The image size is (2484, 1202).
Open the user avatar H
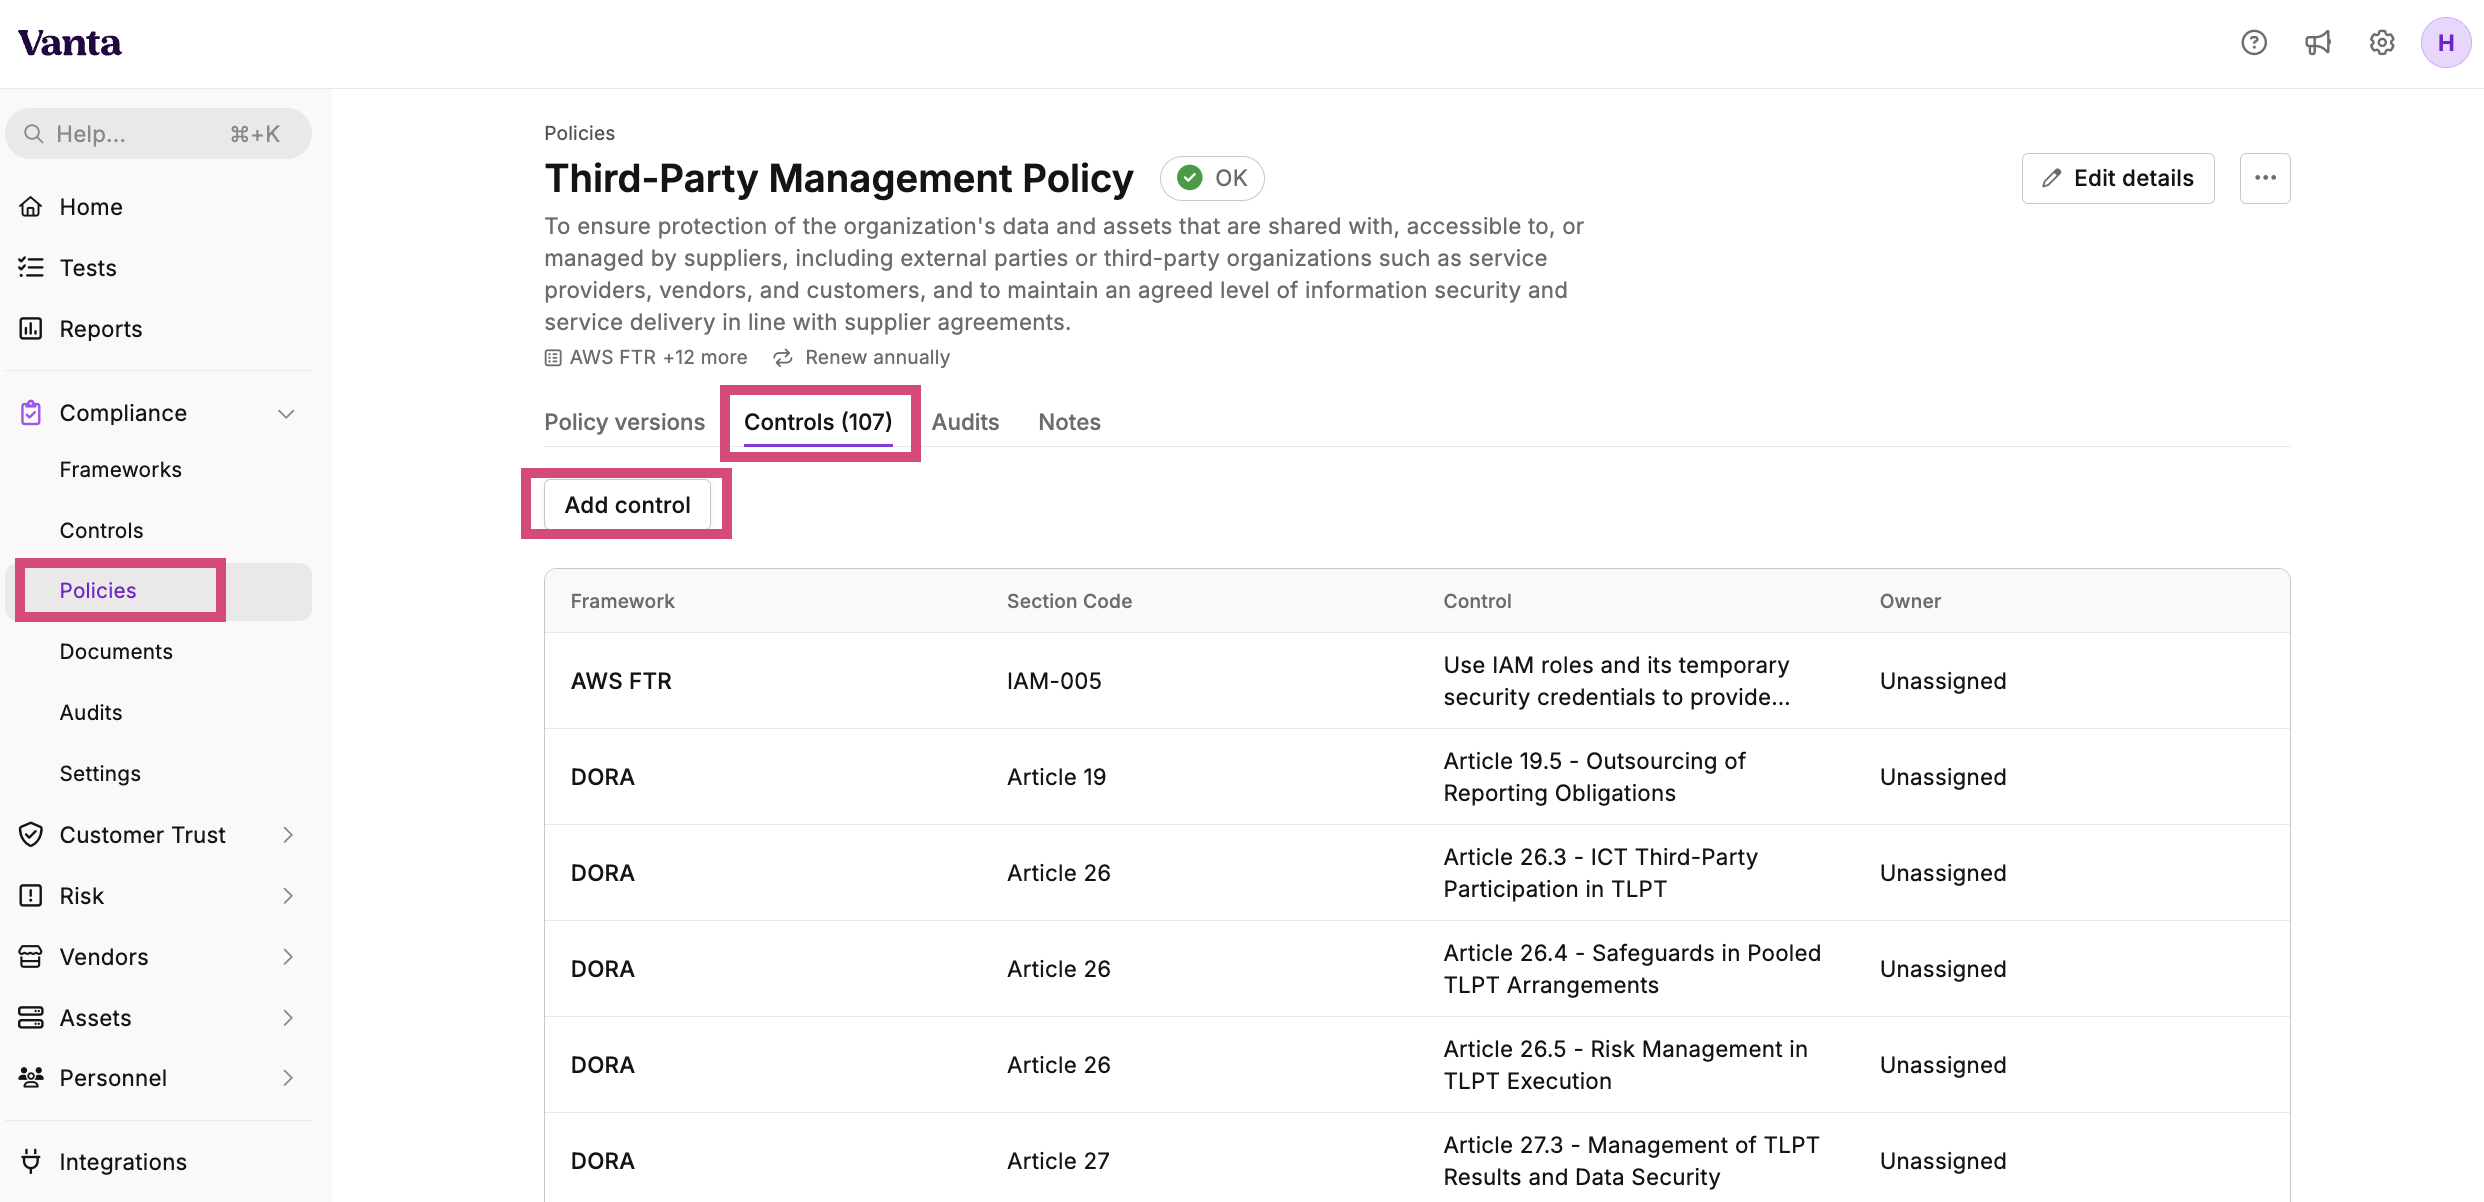click(x=2446, y=43)
